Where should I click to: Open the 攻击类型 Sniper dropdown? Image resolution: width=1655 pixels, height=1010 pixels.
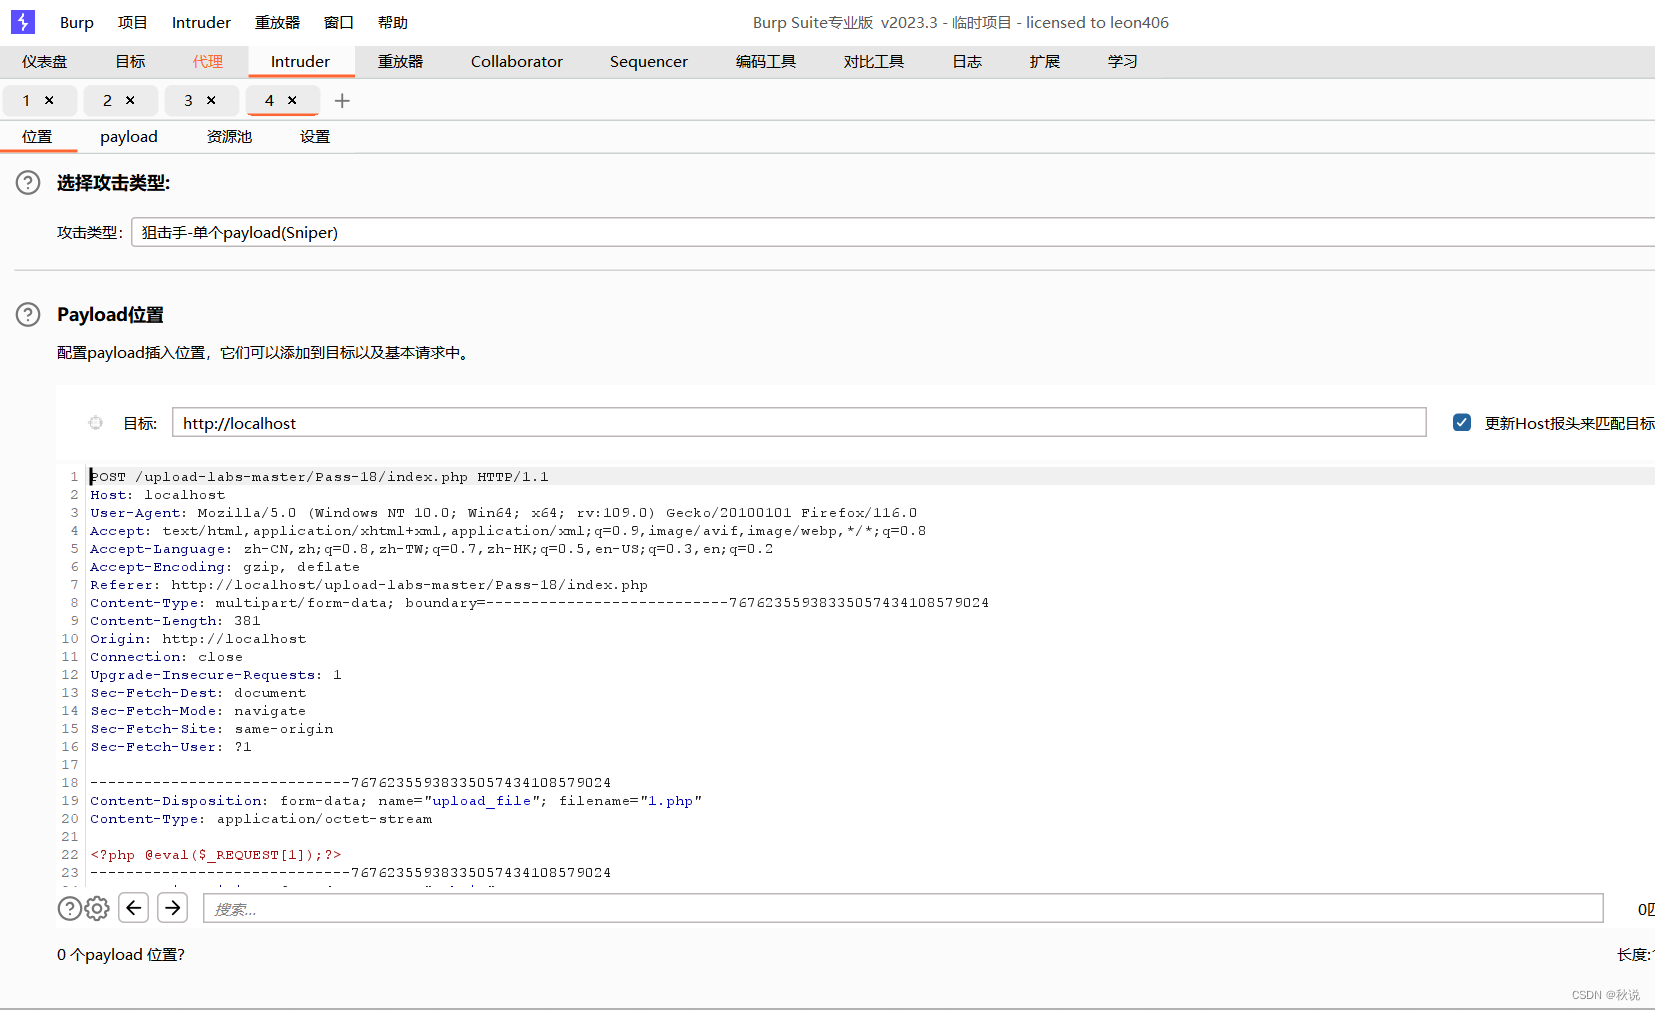click(x=892, y=232)
